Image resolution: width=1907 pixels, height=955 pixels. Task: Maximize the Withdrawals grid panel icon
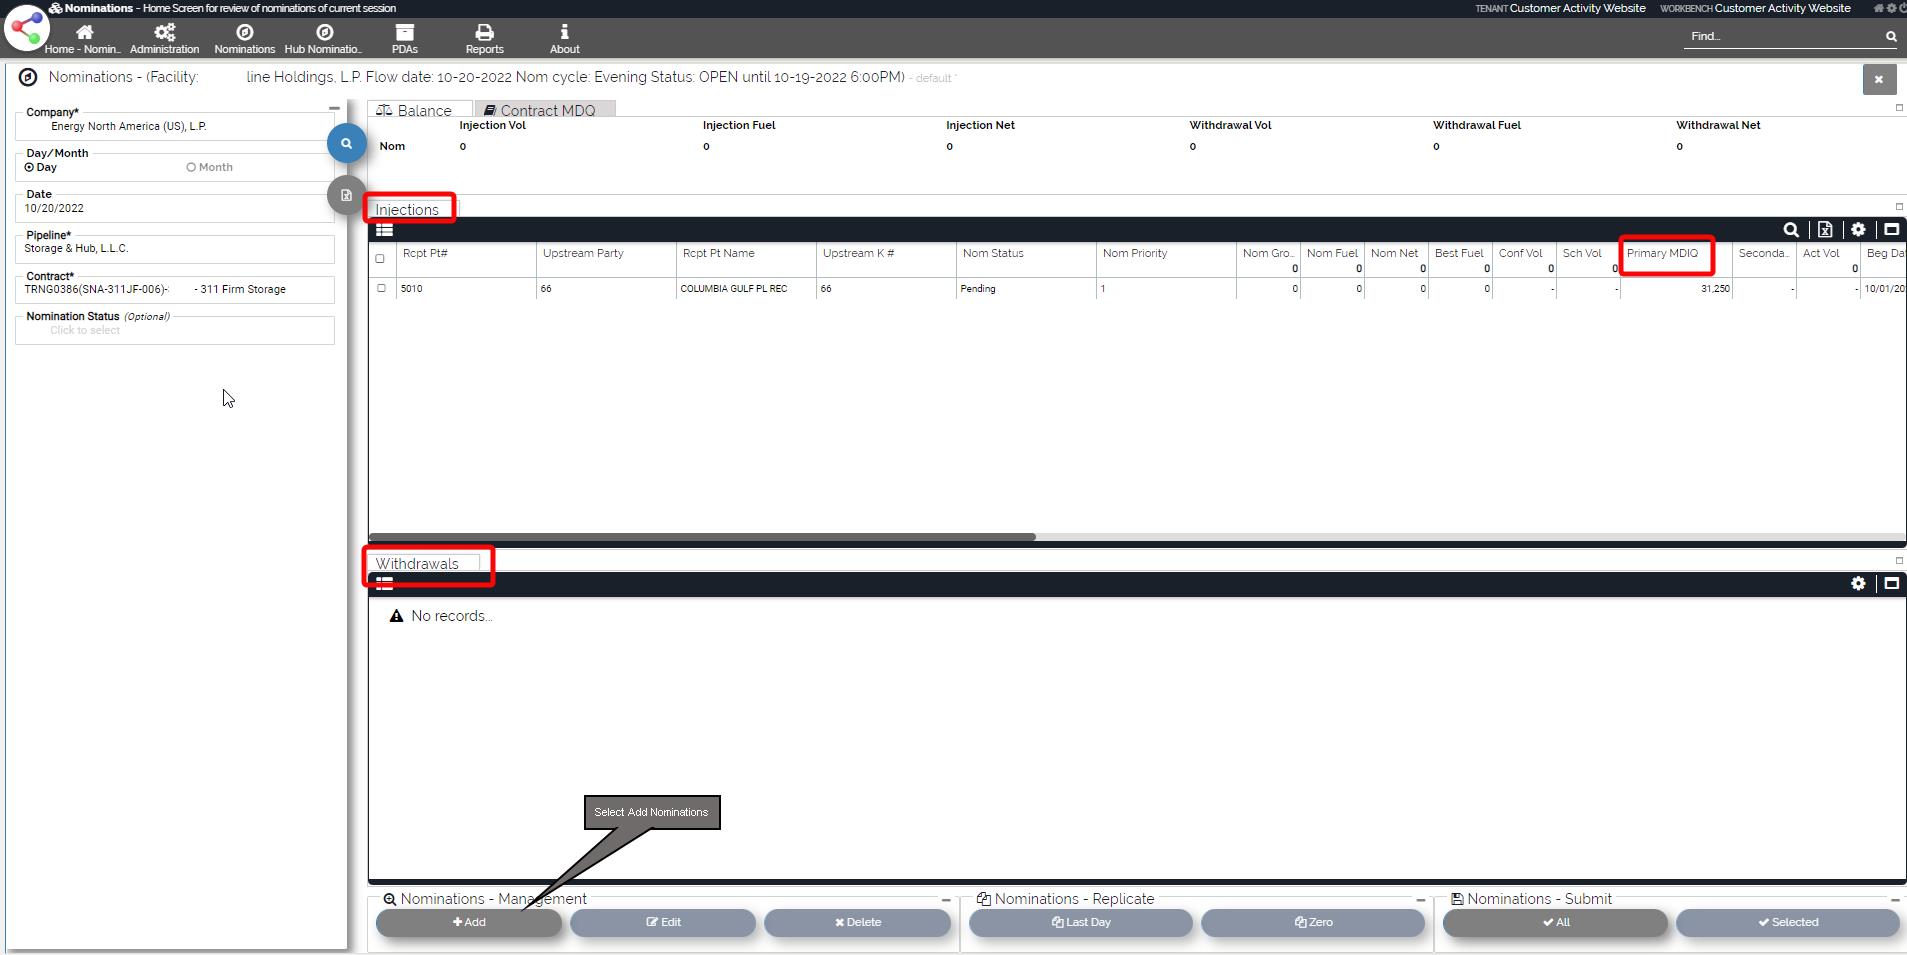(1891, 584)
